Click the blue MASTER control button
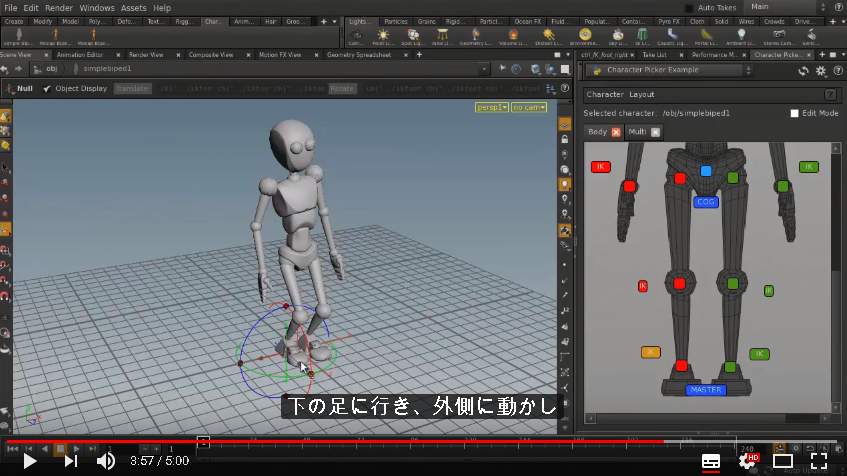 tap(706, 390)
